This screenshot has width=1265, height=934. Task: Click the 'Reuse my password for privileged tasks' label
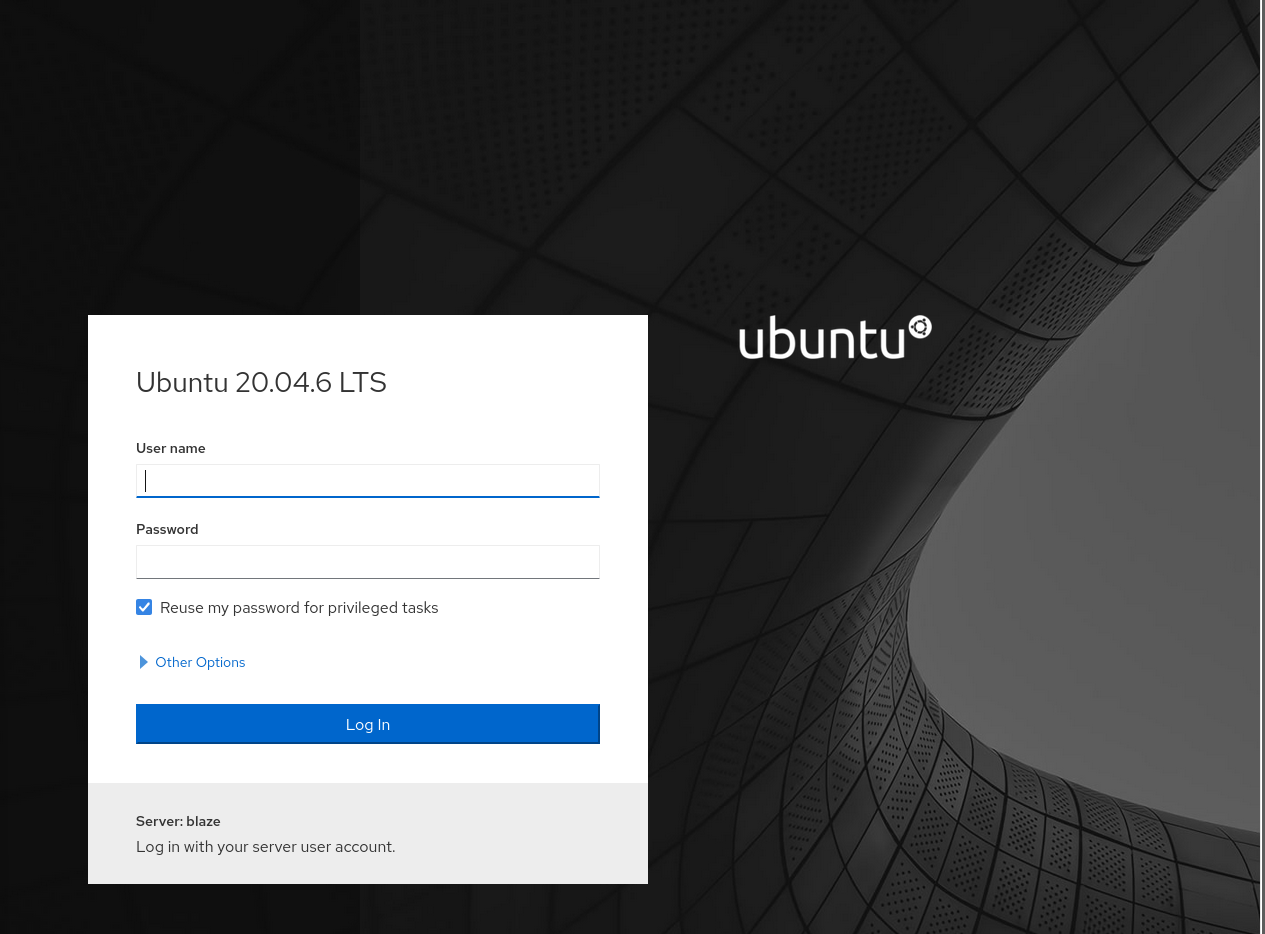(x=299, y=608)
